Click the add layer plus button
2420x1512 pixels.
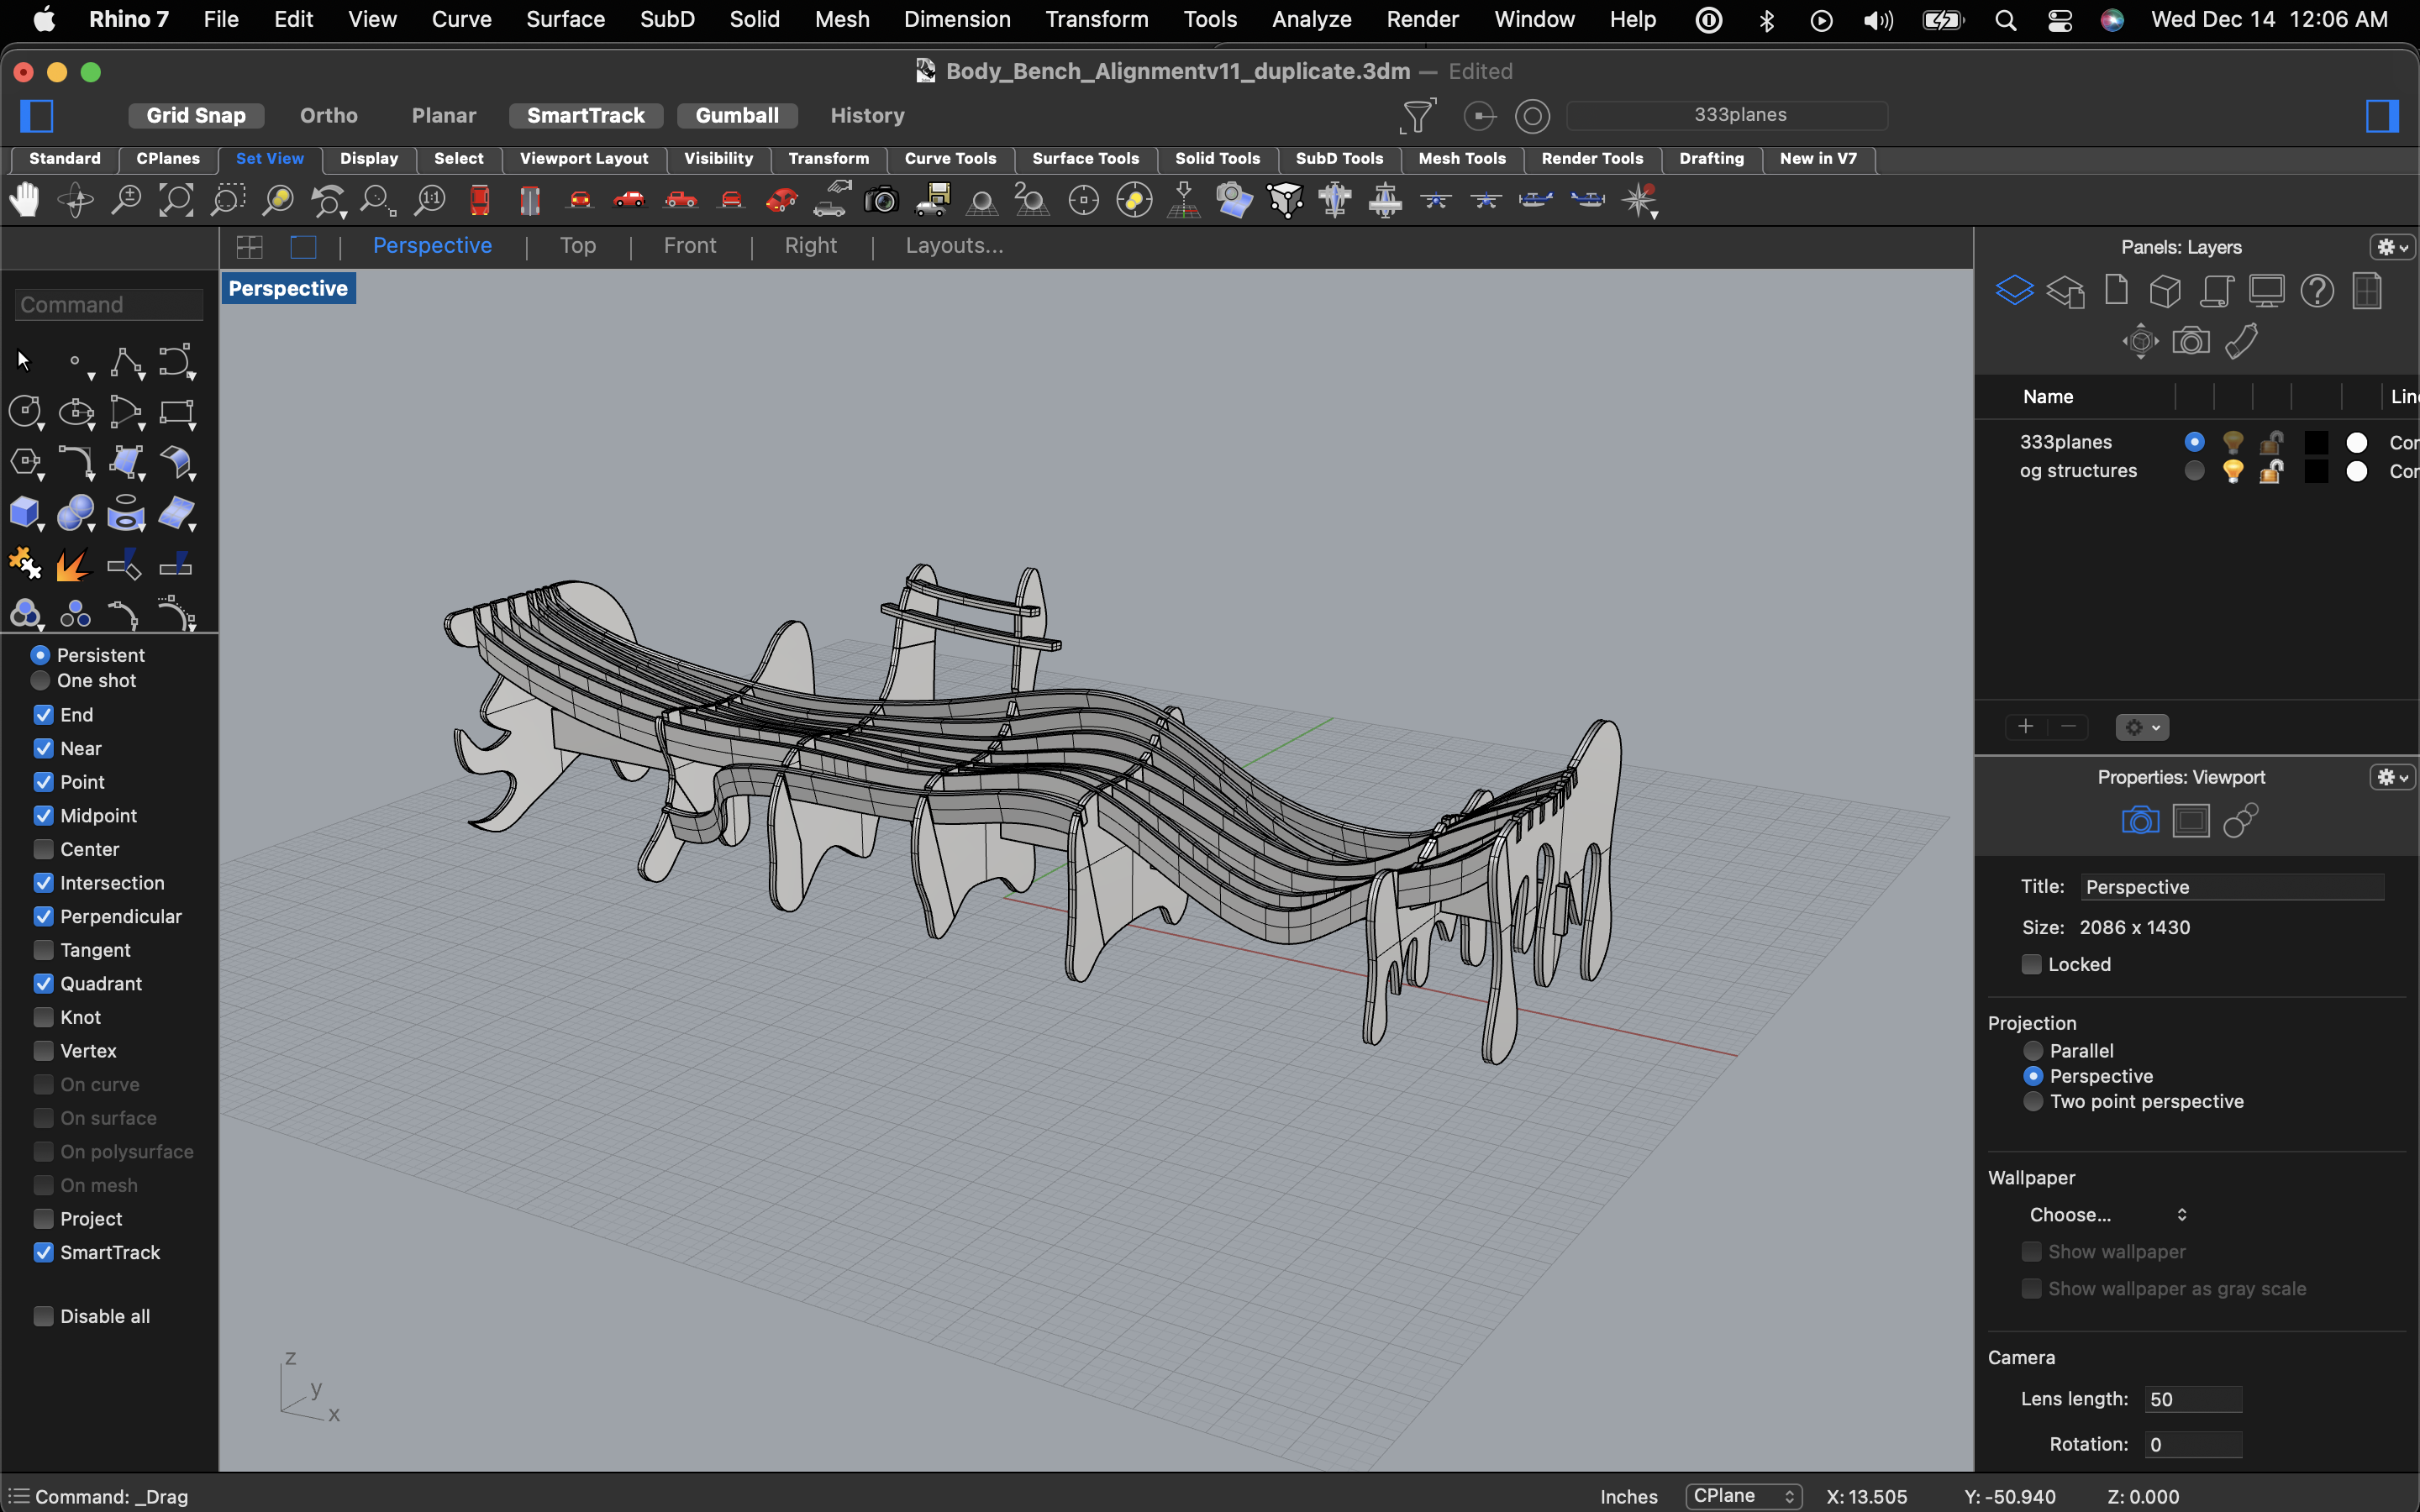[2025, 727]
